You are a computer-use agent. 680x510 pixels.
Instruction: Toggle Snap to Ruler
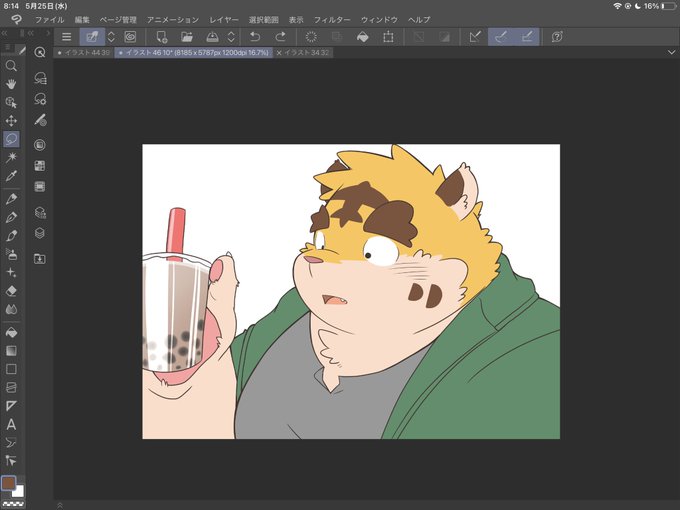pyautogui.click(x=475, y=37)
